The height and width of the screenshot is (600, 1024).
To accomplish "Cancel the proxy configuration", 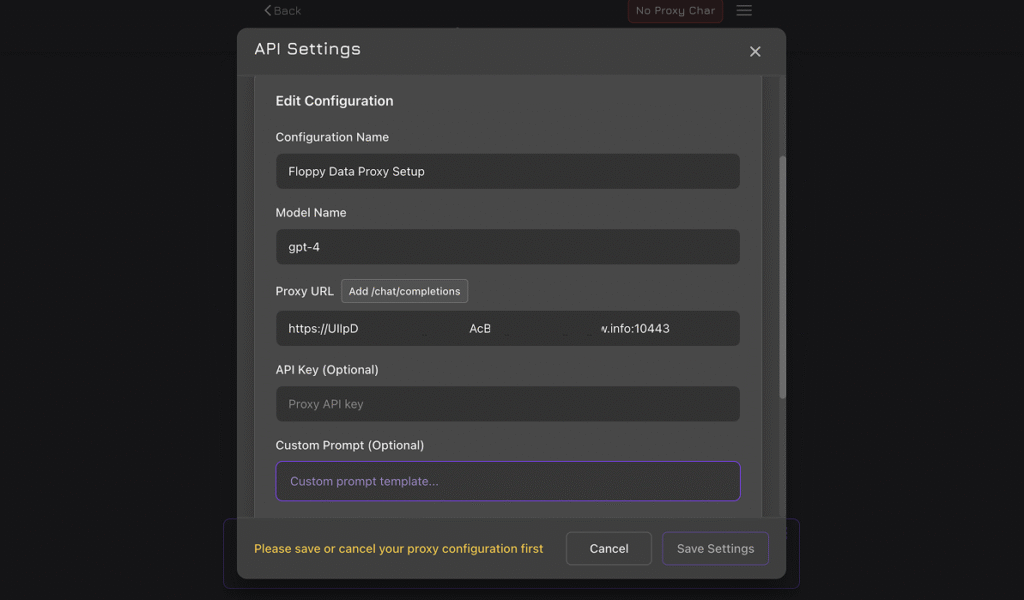I will coord(609,548).
